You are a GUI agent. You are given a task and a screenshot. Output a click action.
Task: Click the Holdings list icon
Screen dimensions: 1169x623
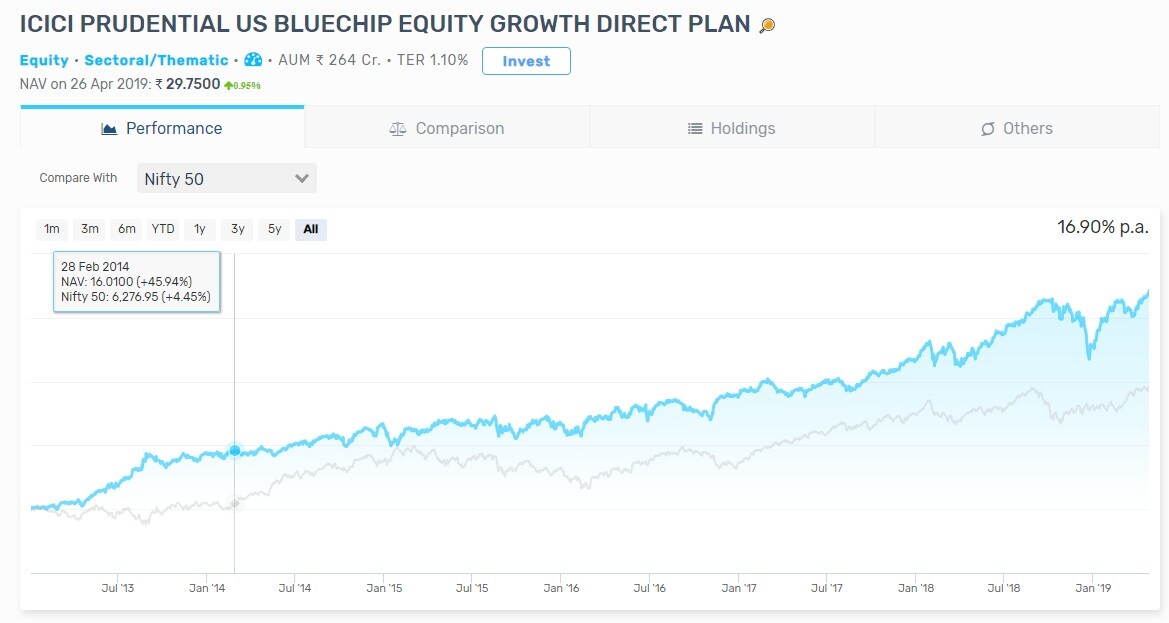tap(695, 129)
